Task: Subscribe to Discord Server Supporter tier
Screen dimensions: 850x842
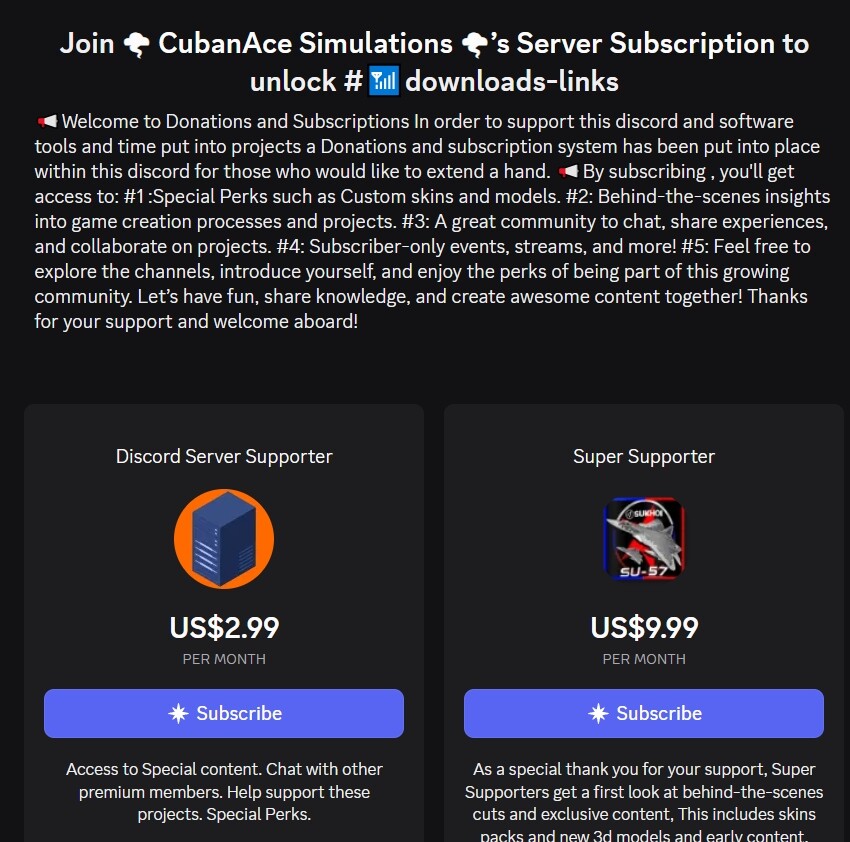Action: tap(224, 714)
